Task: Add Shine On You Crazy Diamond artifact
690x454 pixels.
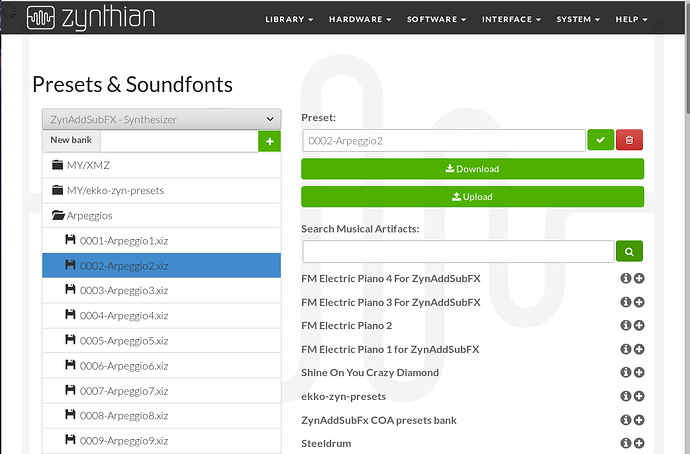Action: click(x=639, y=372)
